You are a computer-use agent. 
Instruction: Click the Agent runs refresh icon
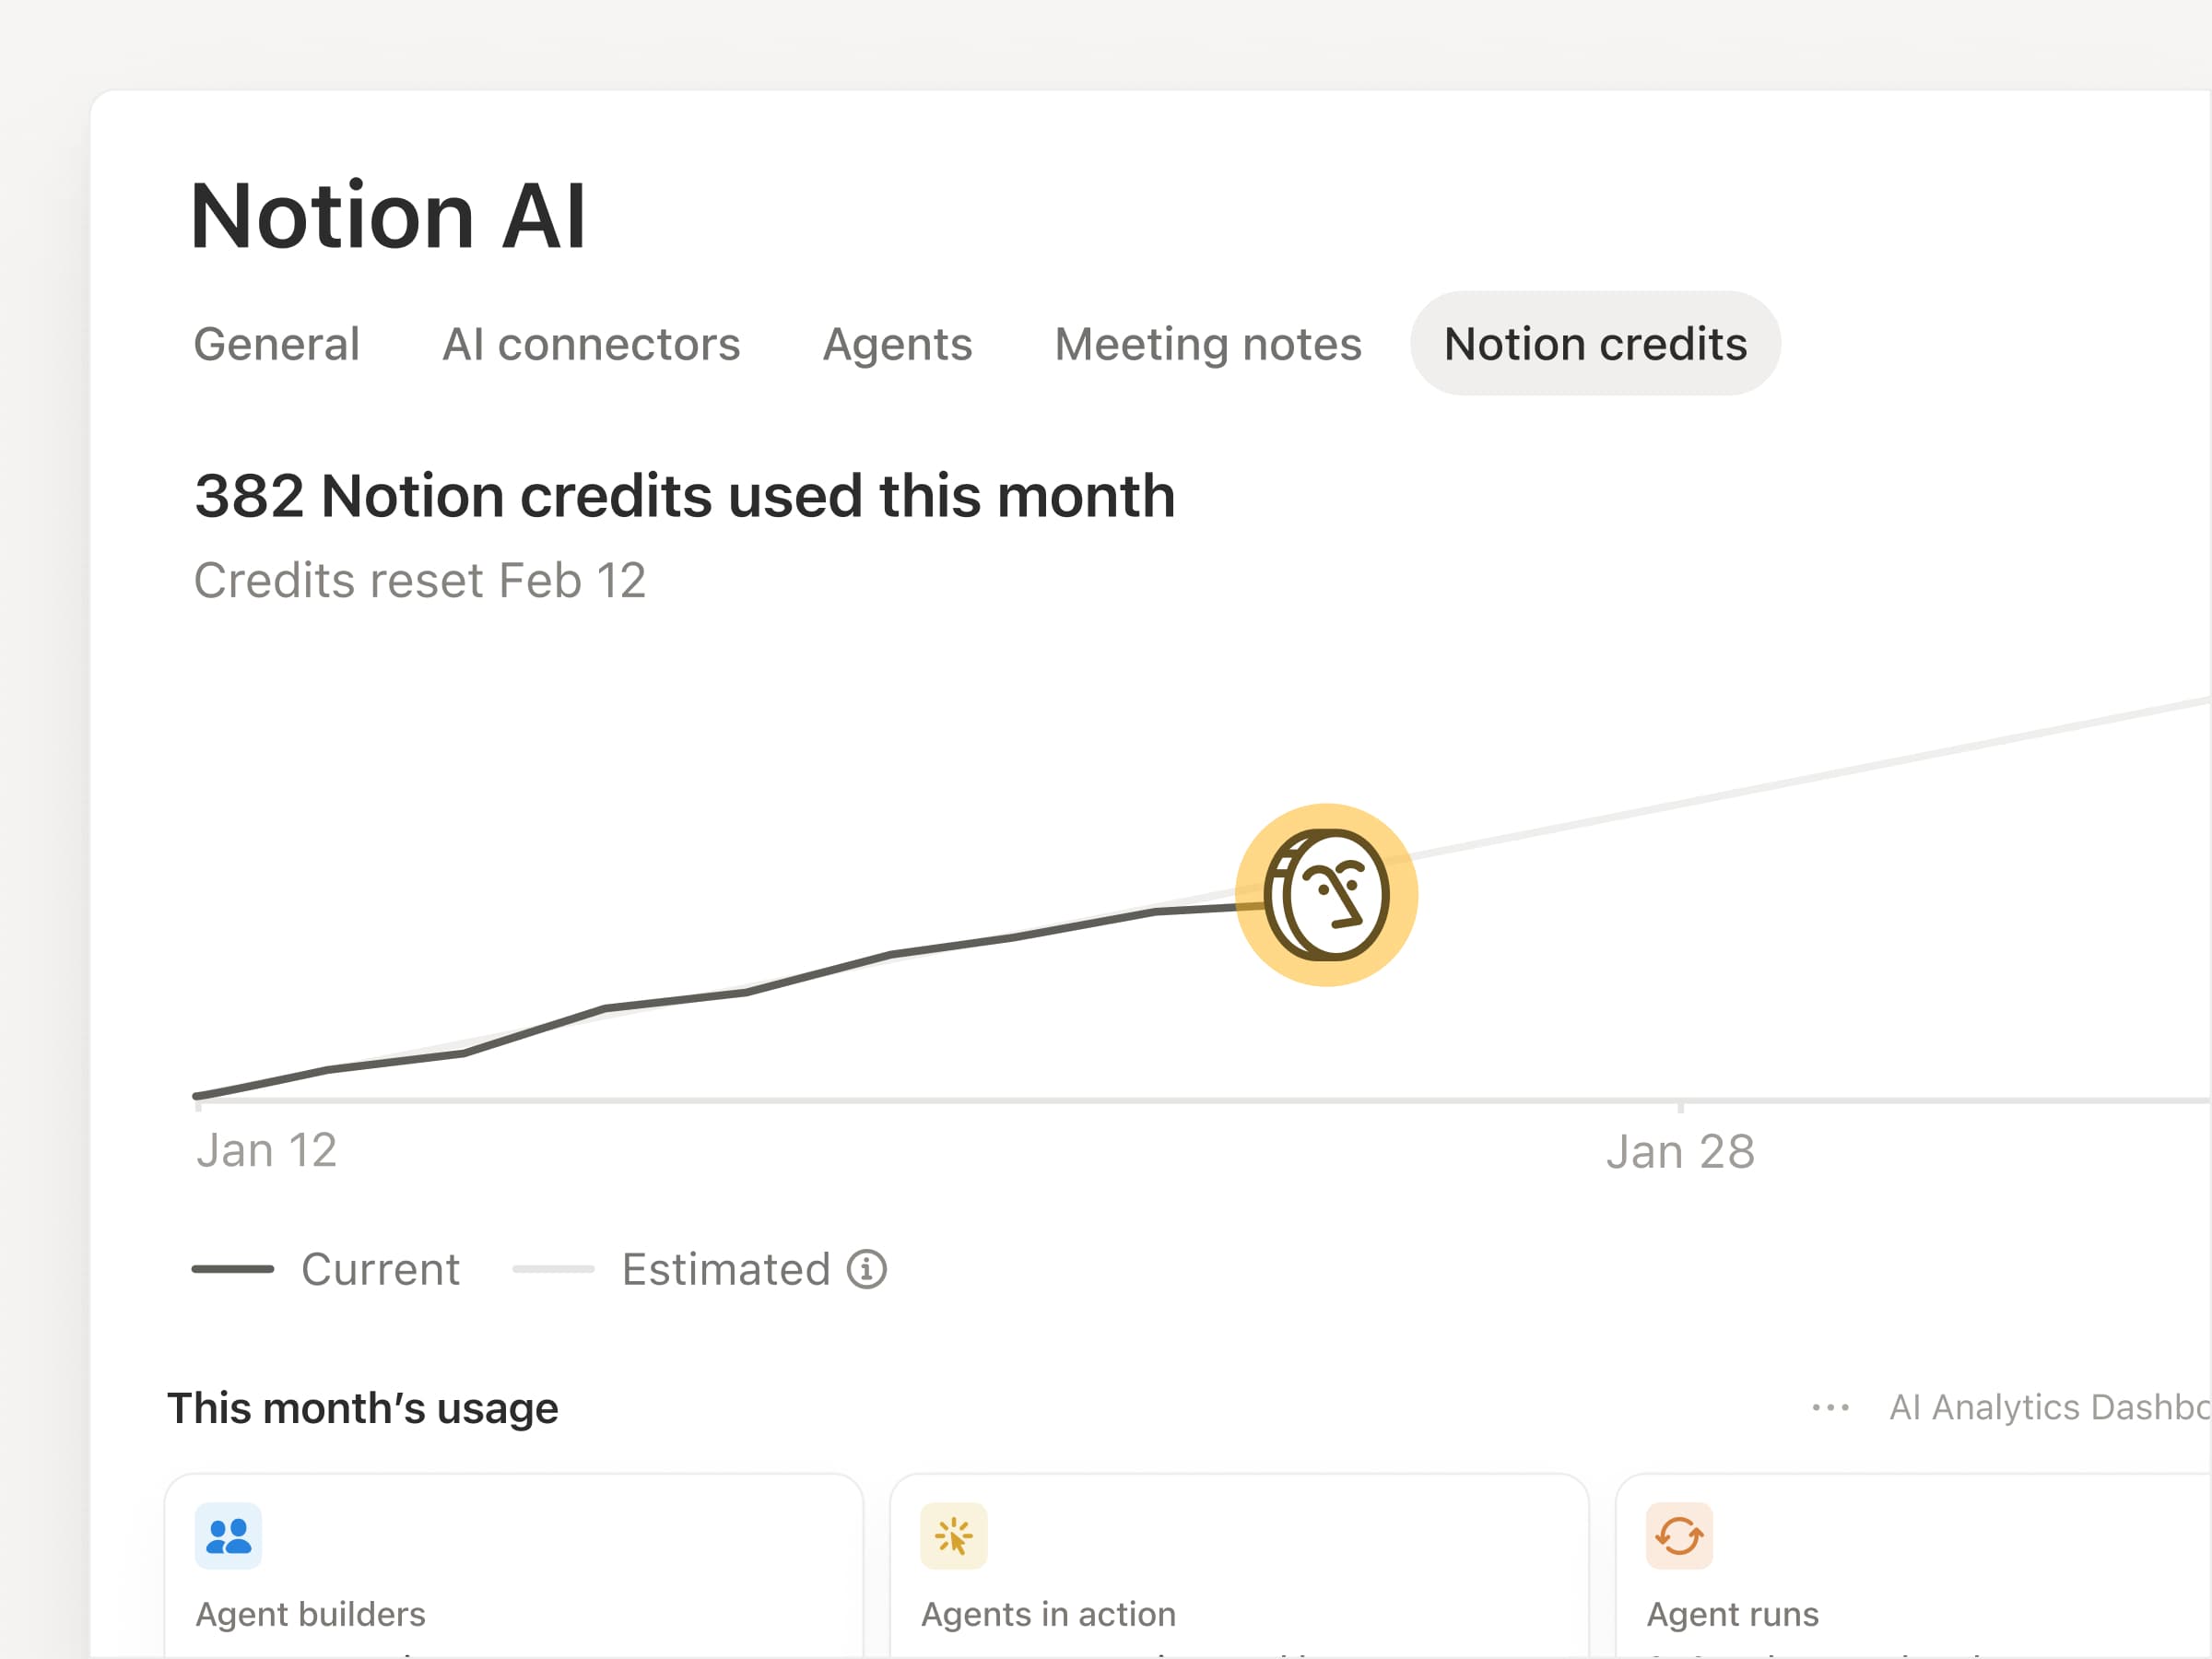(x=1679, y=1536)
